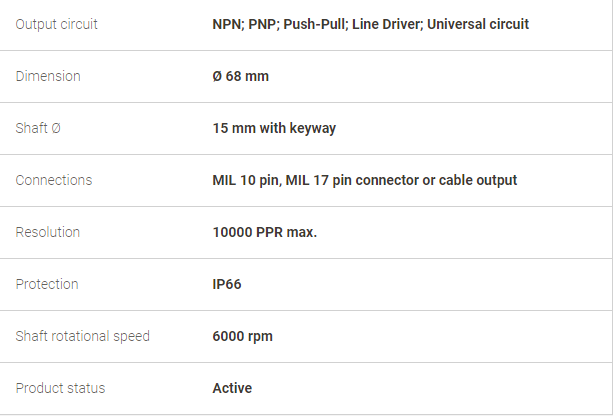Select the 10000 PPR max. value
Image resolution: width=613 pixels, height=416 pixels.
[264, 232]
